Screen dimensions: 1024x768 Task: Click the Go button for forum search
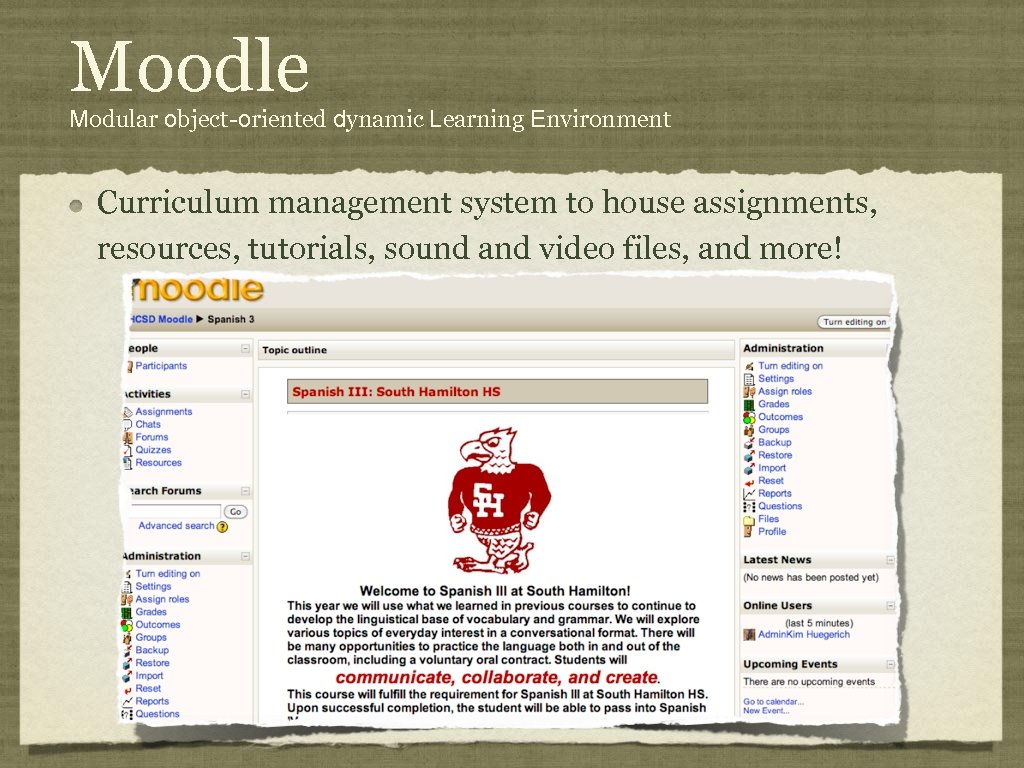pyautogui.click(x=235, y=512)
